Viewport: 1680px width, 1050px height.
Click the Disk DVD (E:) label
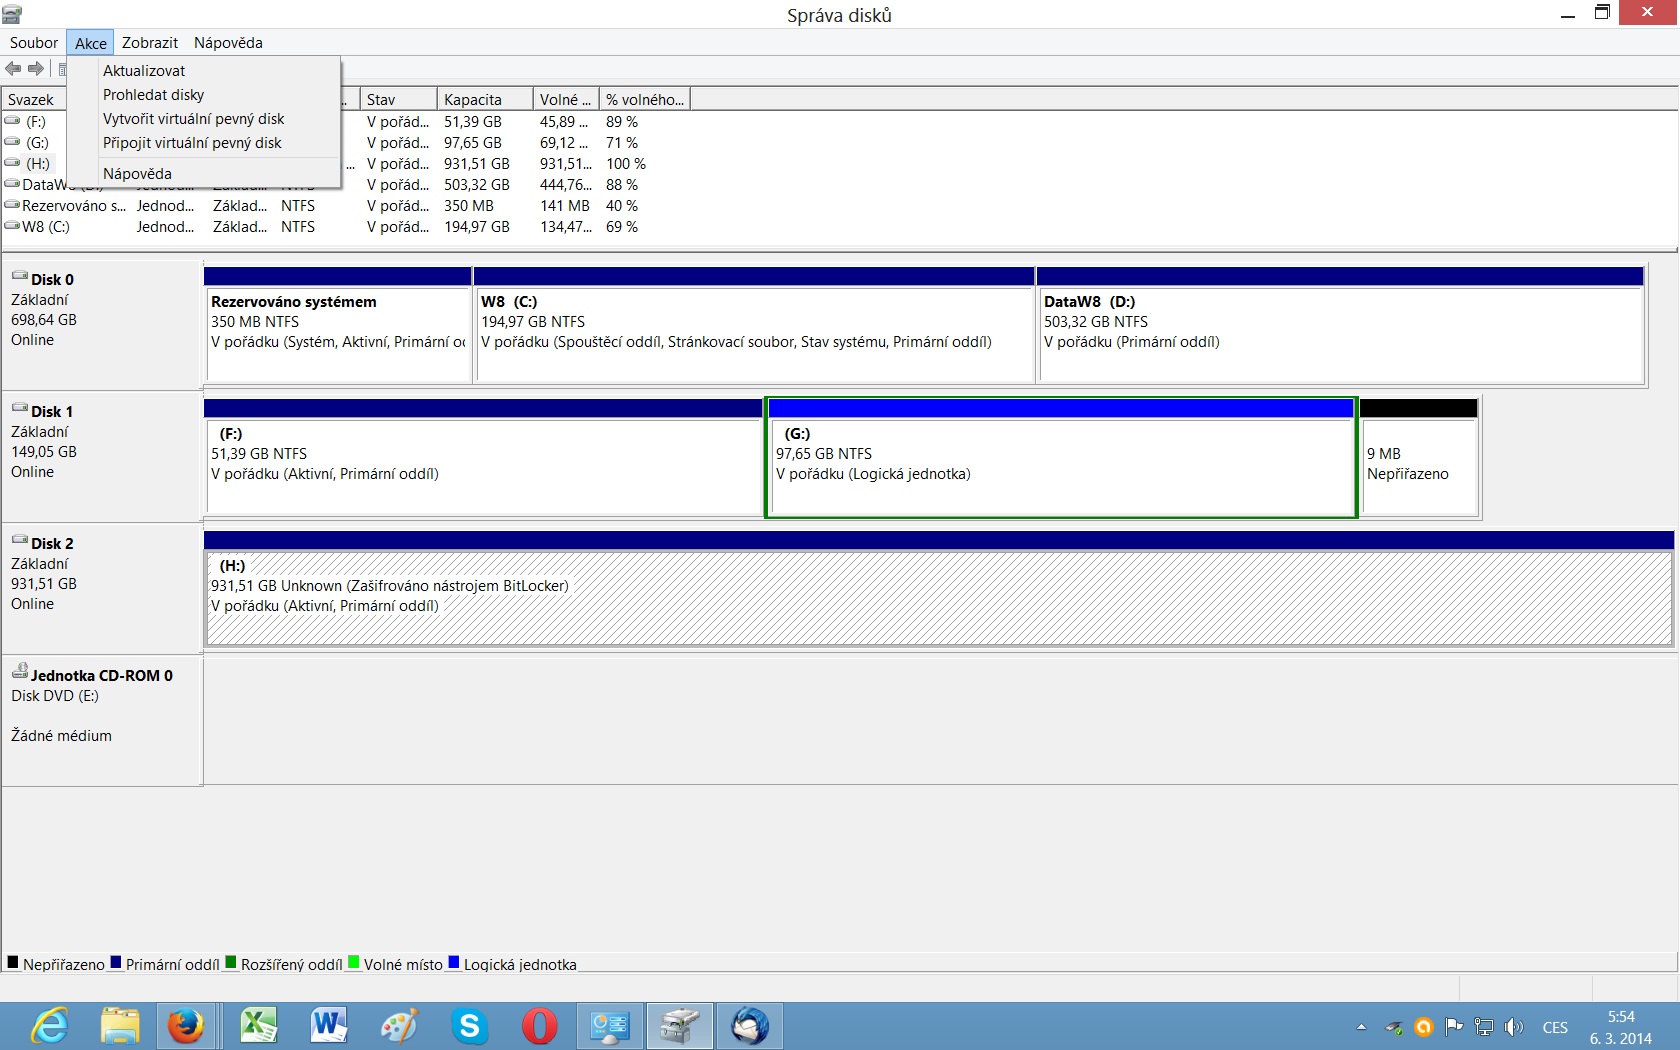point(55,696)
